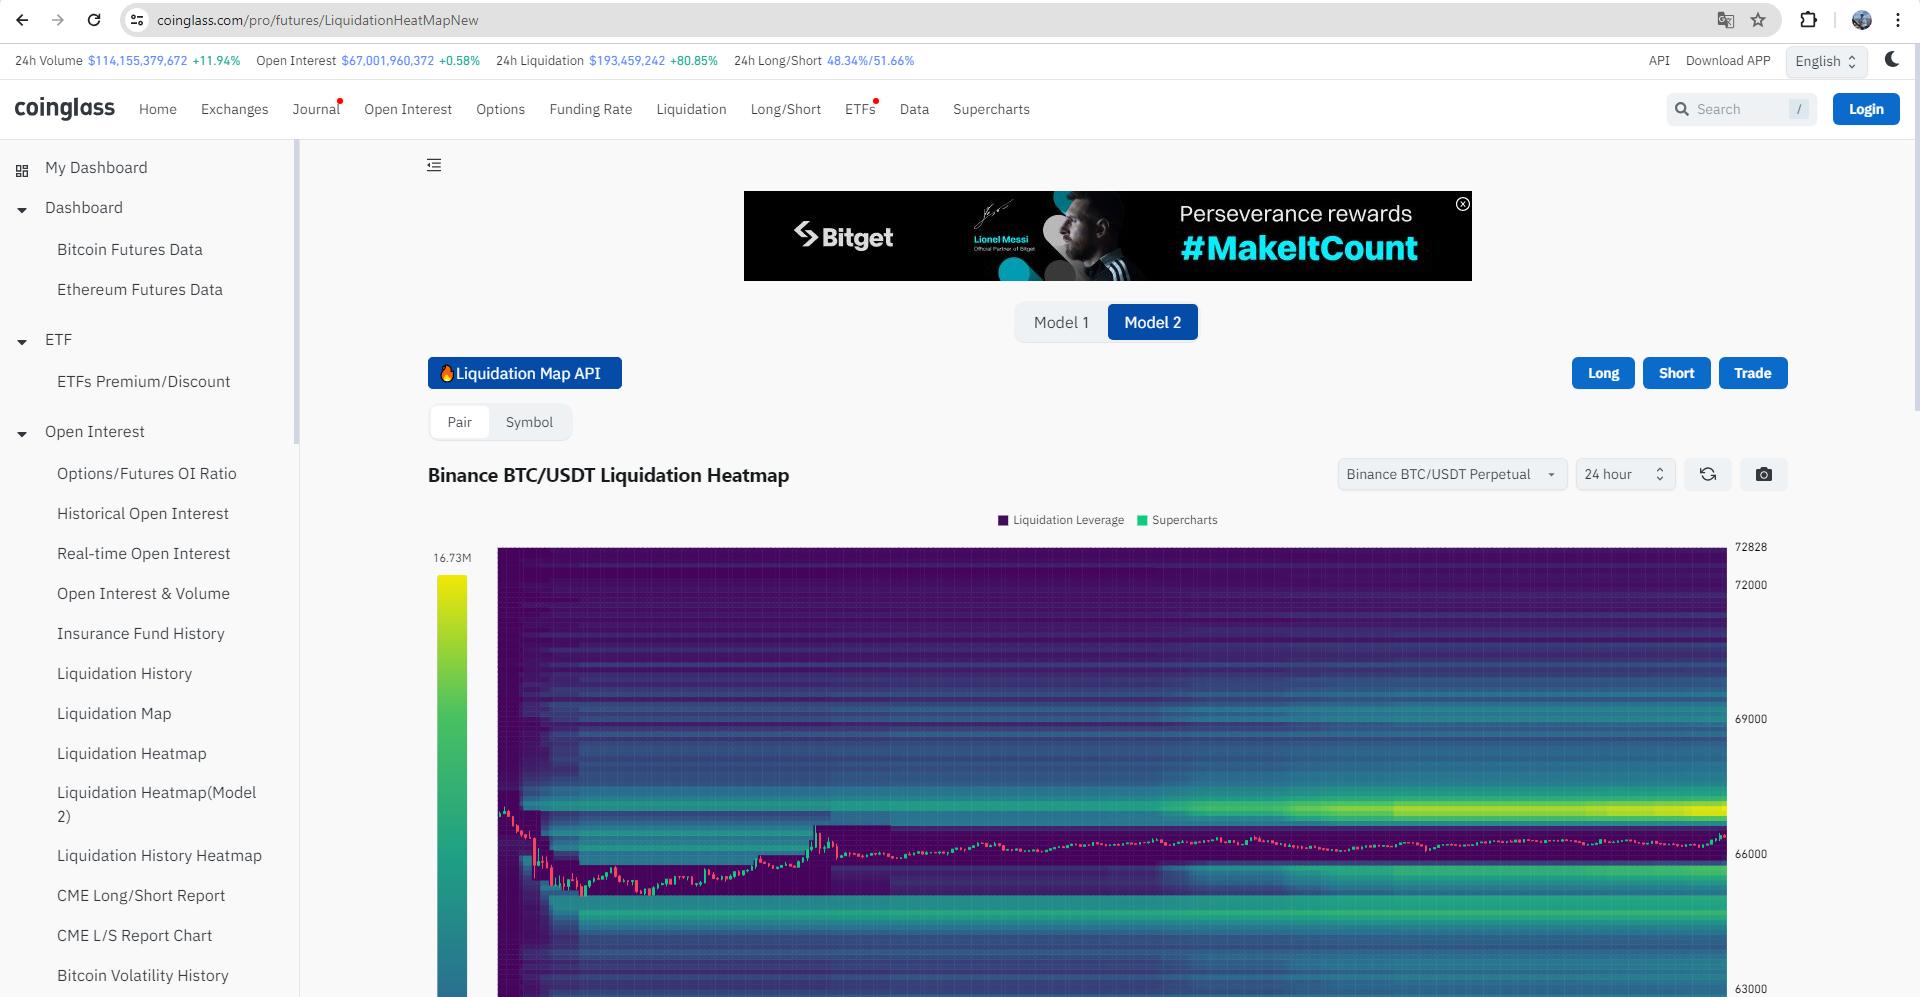Screen dimensions: 1920x997
Task: Toggle dark mode with the moon icon
Action: tap(1891, 59)
